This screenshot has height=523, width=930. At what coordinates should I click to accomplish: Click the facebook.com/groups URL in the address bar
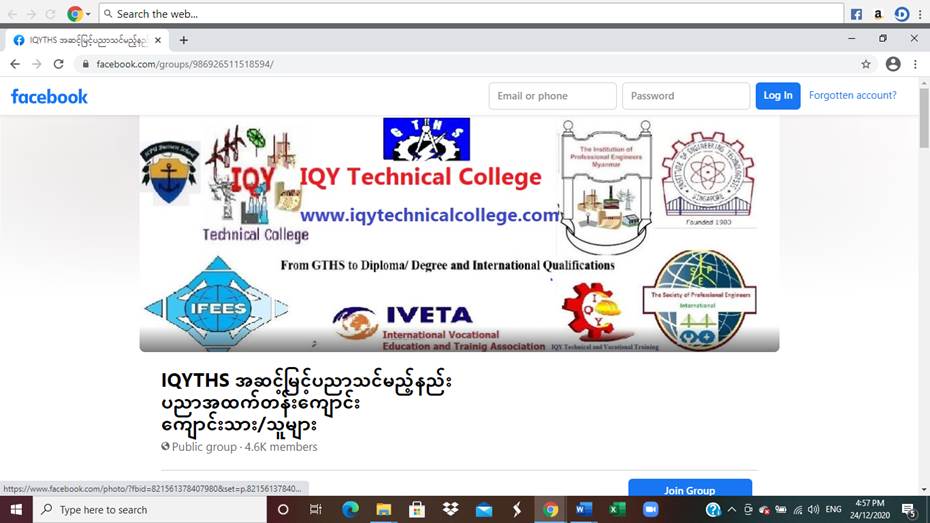click(185, 64)
